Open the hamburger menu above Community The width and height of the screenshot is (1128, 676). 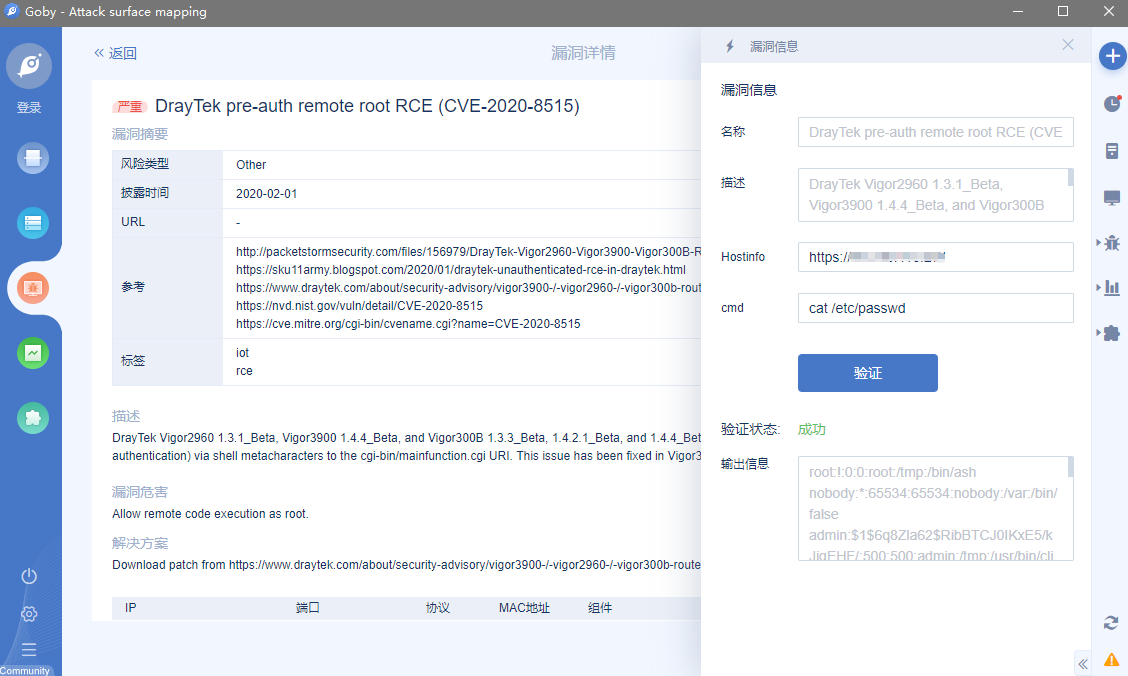click(29, 649)
